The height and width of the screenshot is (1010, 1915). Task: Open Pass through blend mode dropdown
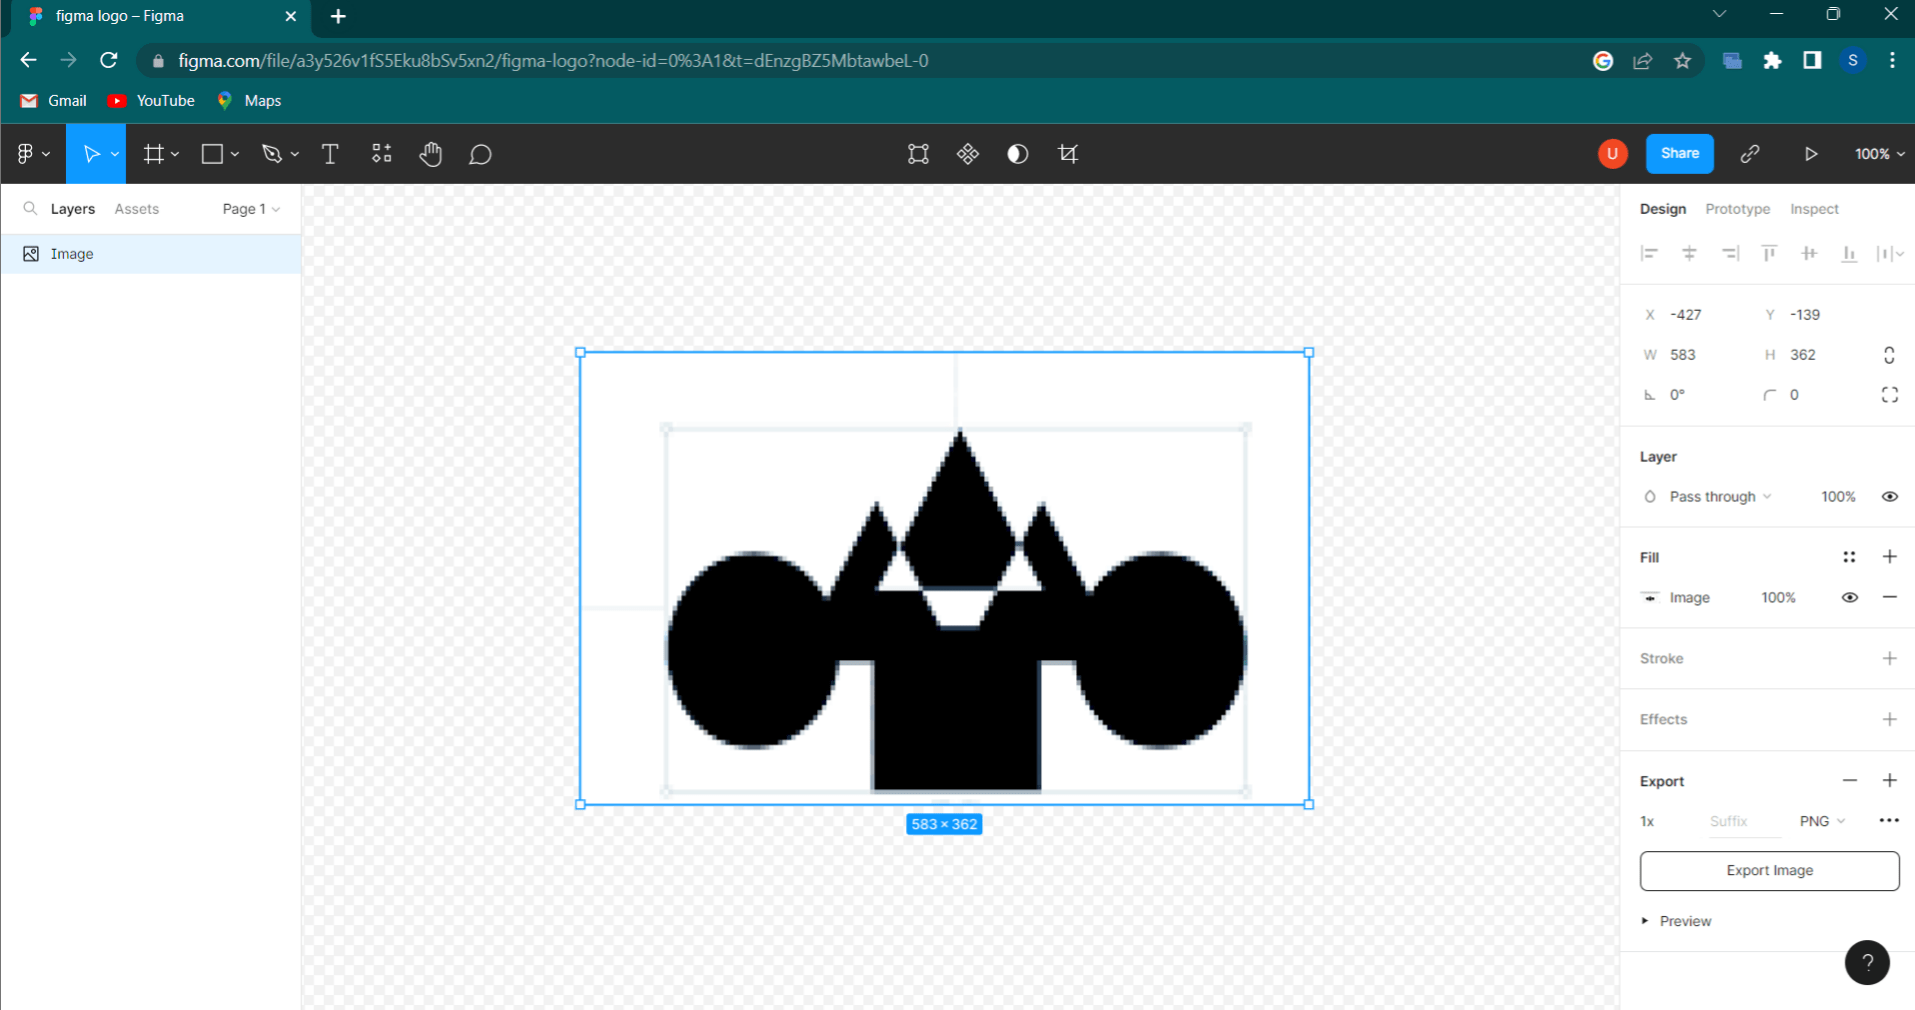coord(1720,497)
